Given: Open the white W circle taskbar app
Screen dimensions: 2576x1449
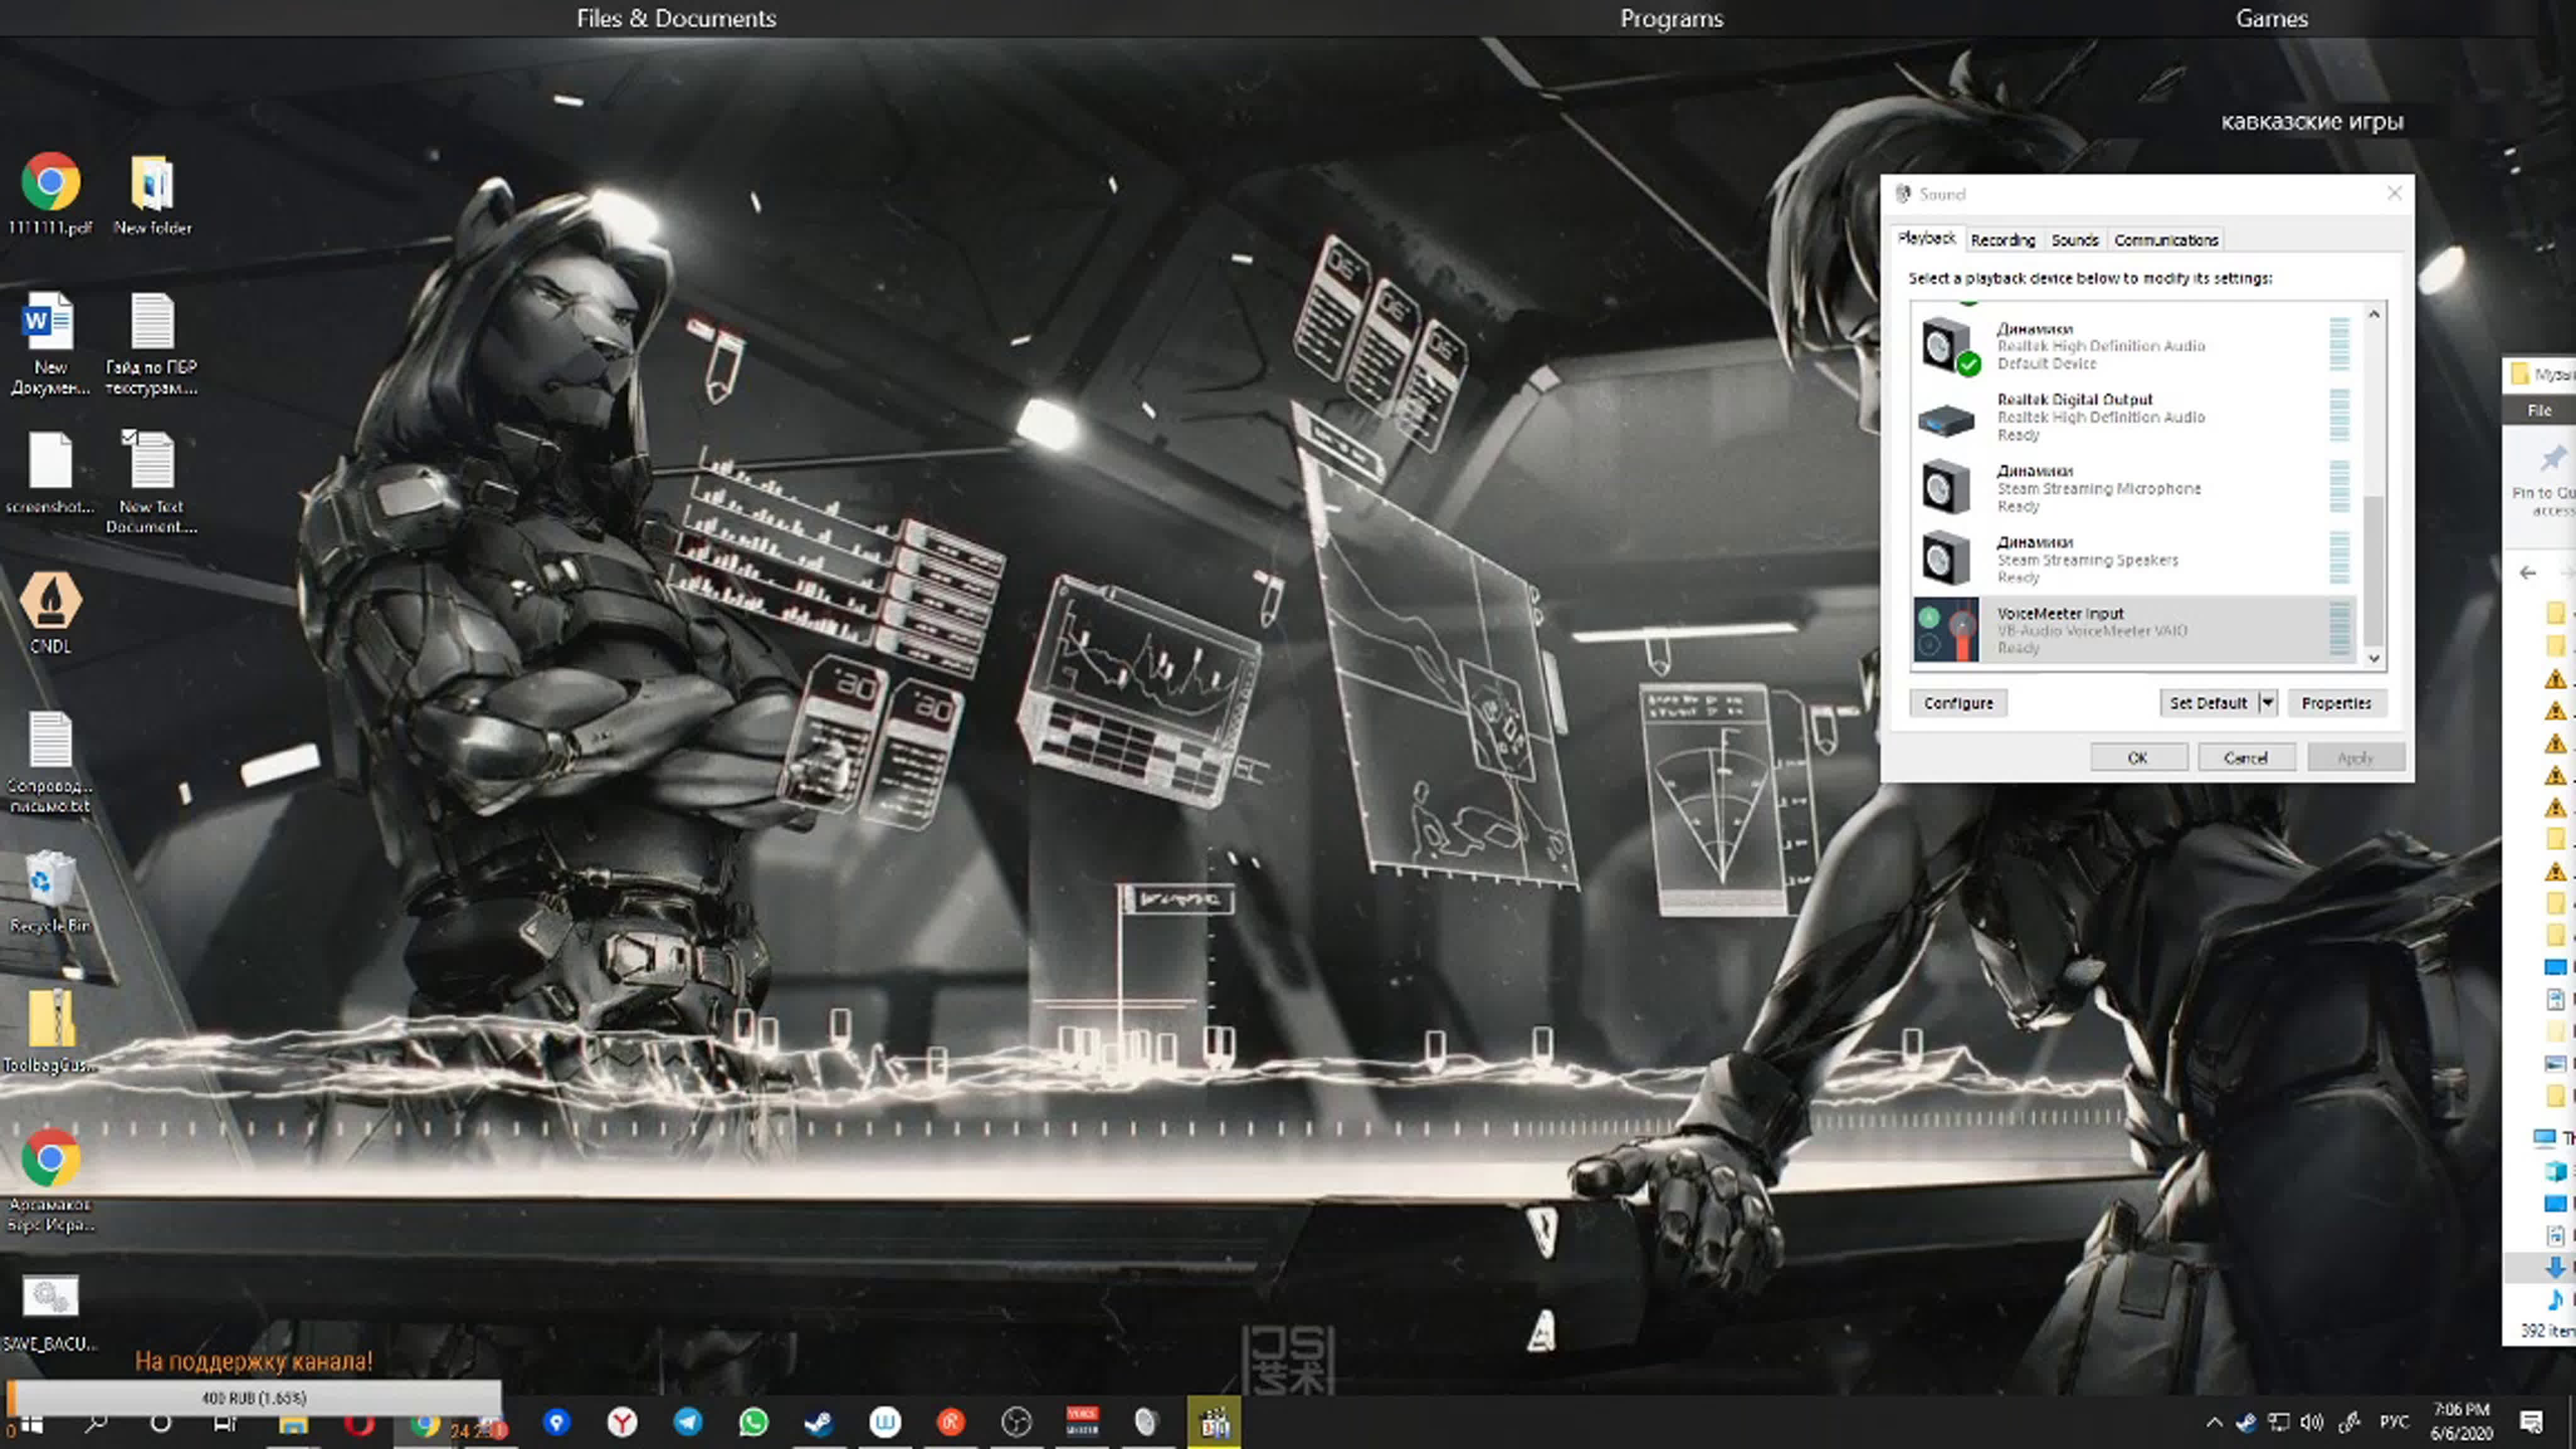Looking at the screenshot, I should pyautogui.click(x=885, y=1422).
